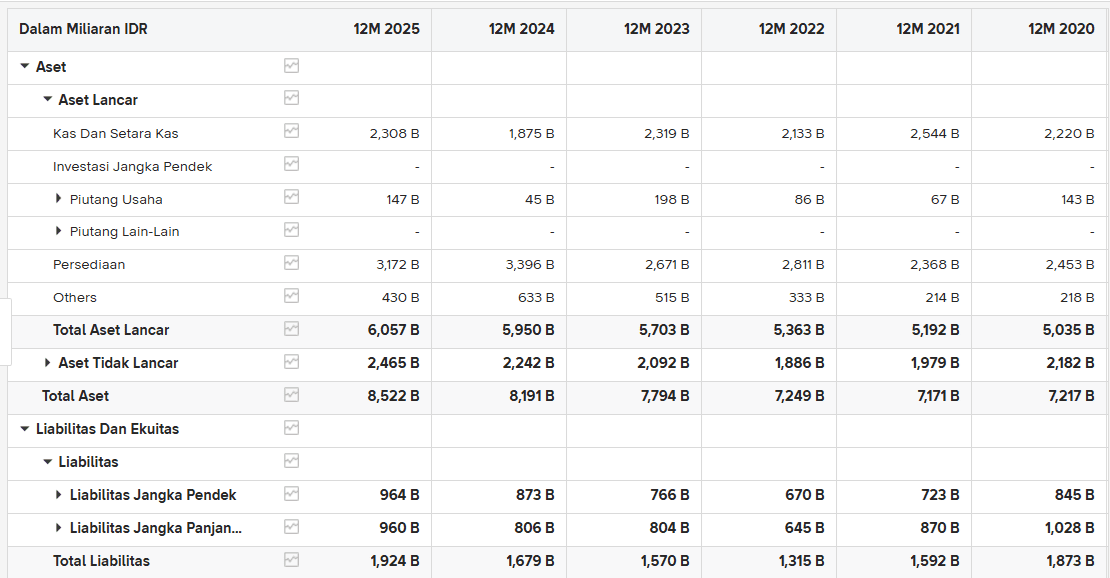Show chart for Others row

coord(291,295)
